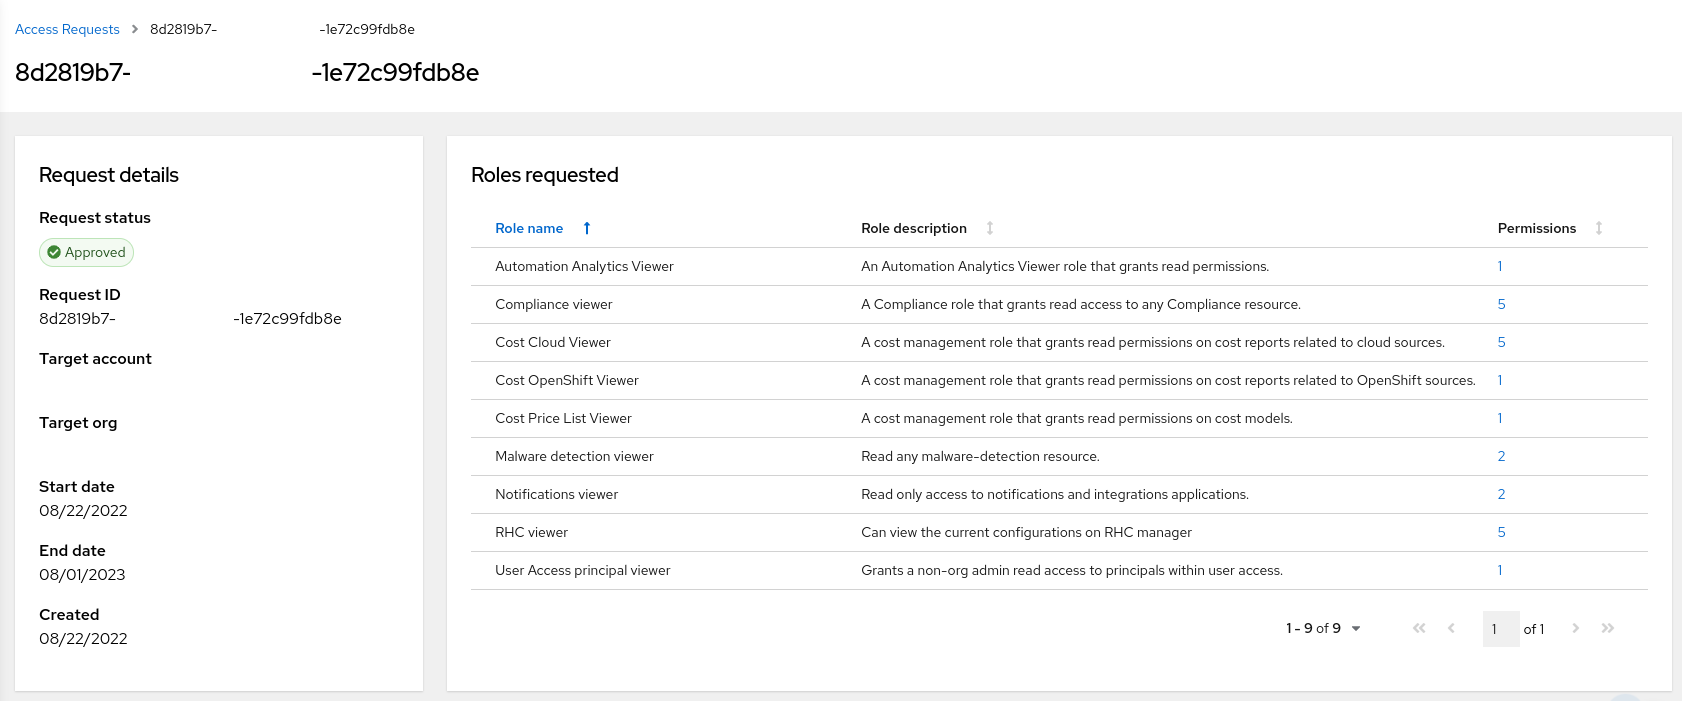This screenshot has width=1682, height=701.
Task: Go to first page arrows icon
Action: tap(1418, 628)
